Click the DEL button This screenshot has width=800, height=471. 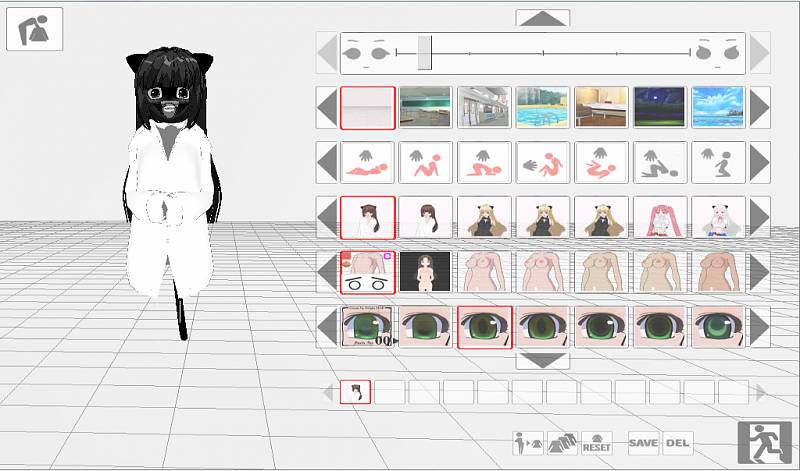click(x=678, y=443)
